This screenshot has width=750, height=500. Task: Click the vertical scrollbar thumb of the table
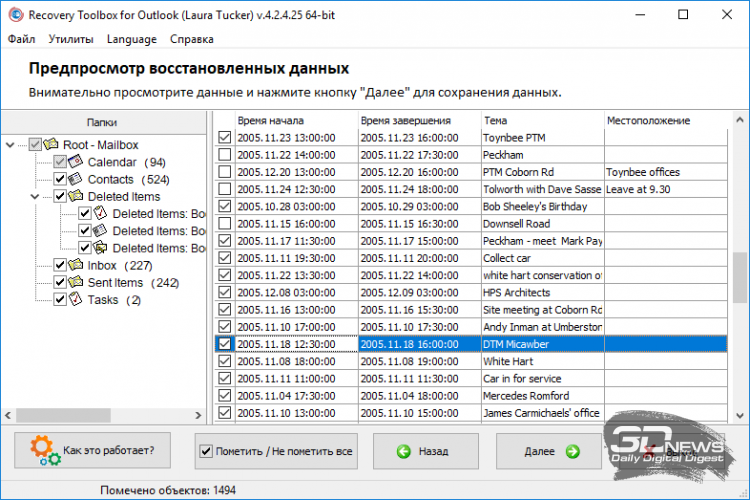739,278
